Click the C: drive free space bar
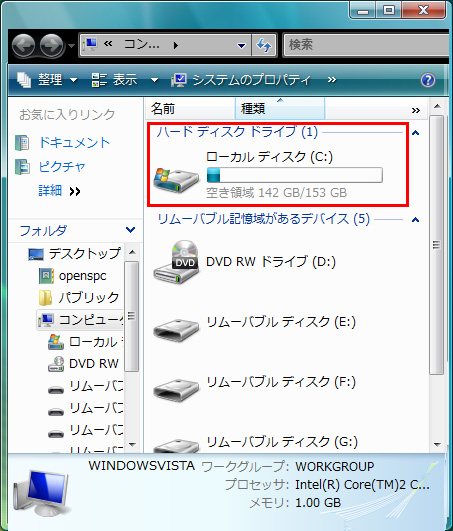The image size is (453, 531). click(x=295, y=175)
